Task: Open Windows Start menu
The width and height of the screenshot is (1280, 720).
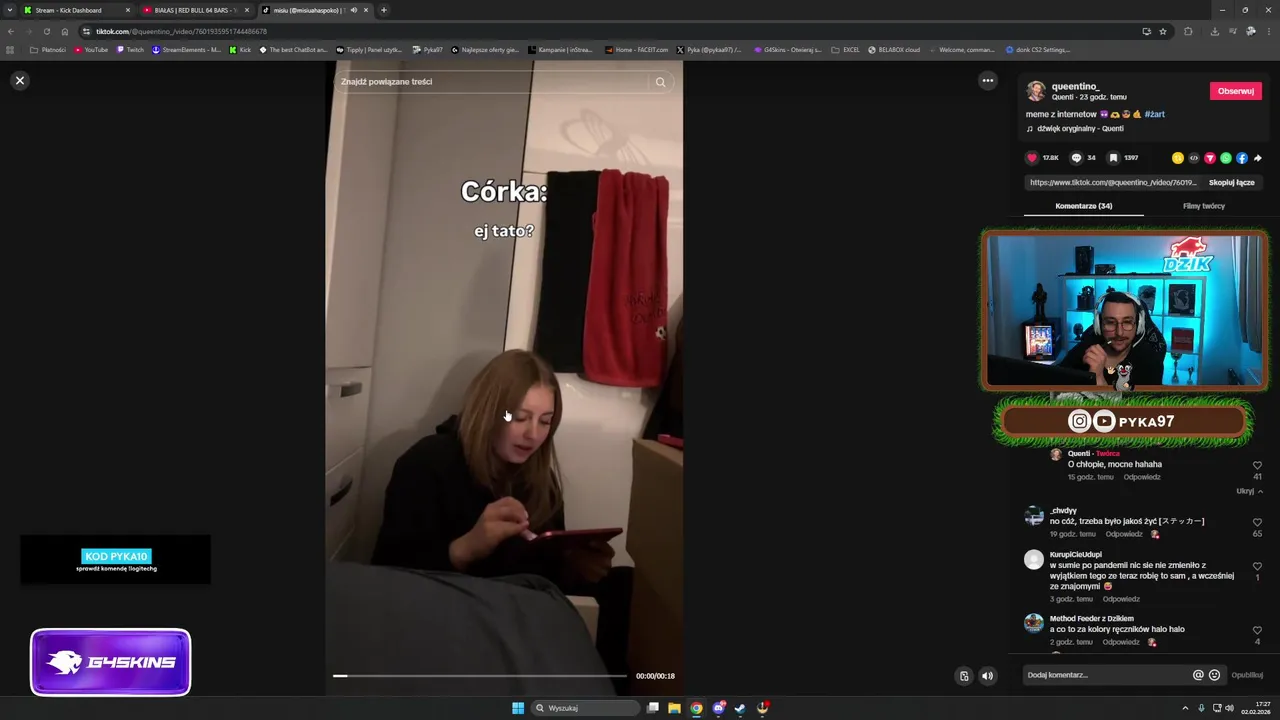Action: click(x=518, y=708)
